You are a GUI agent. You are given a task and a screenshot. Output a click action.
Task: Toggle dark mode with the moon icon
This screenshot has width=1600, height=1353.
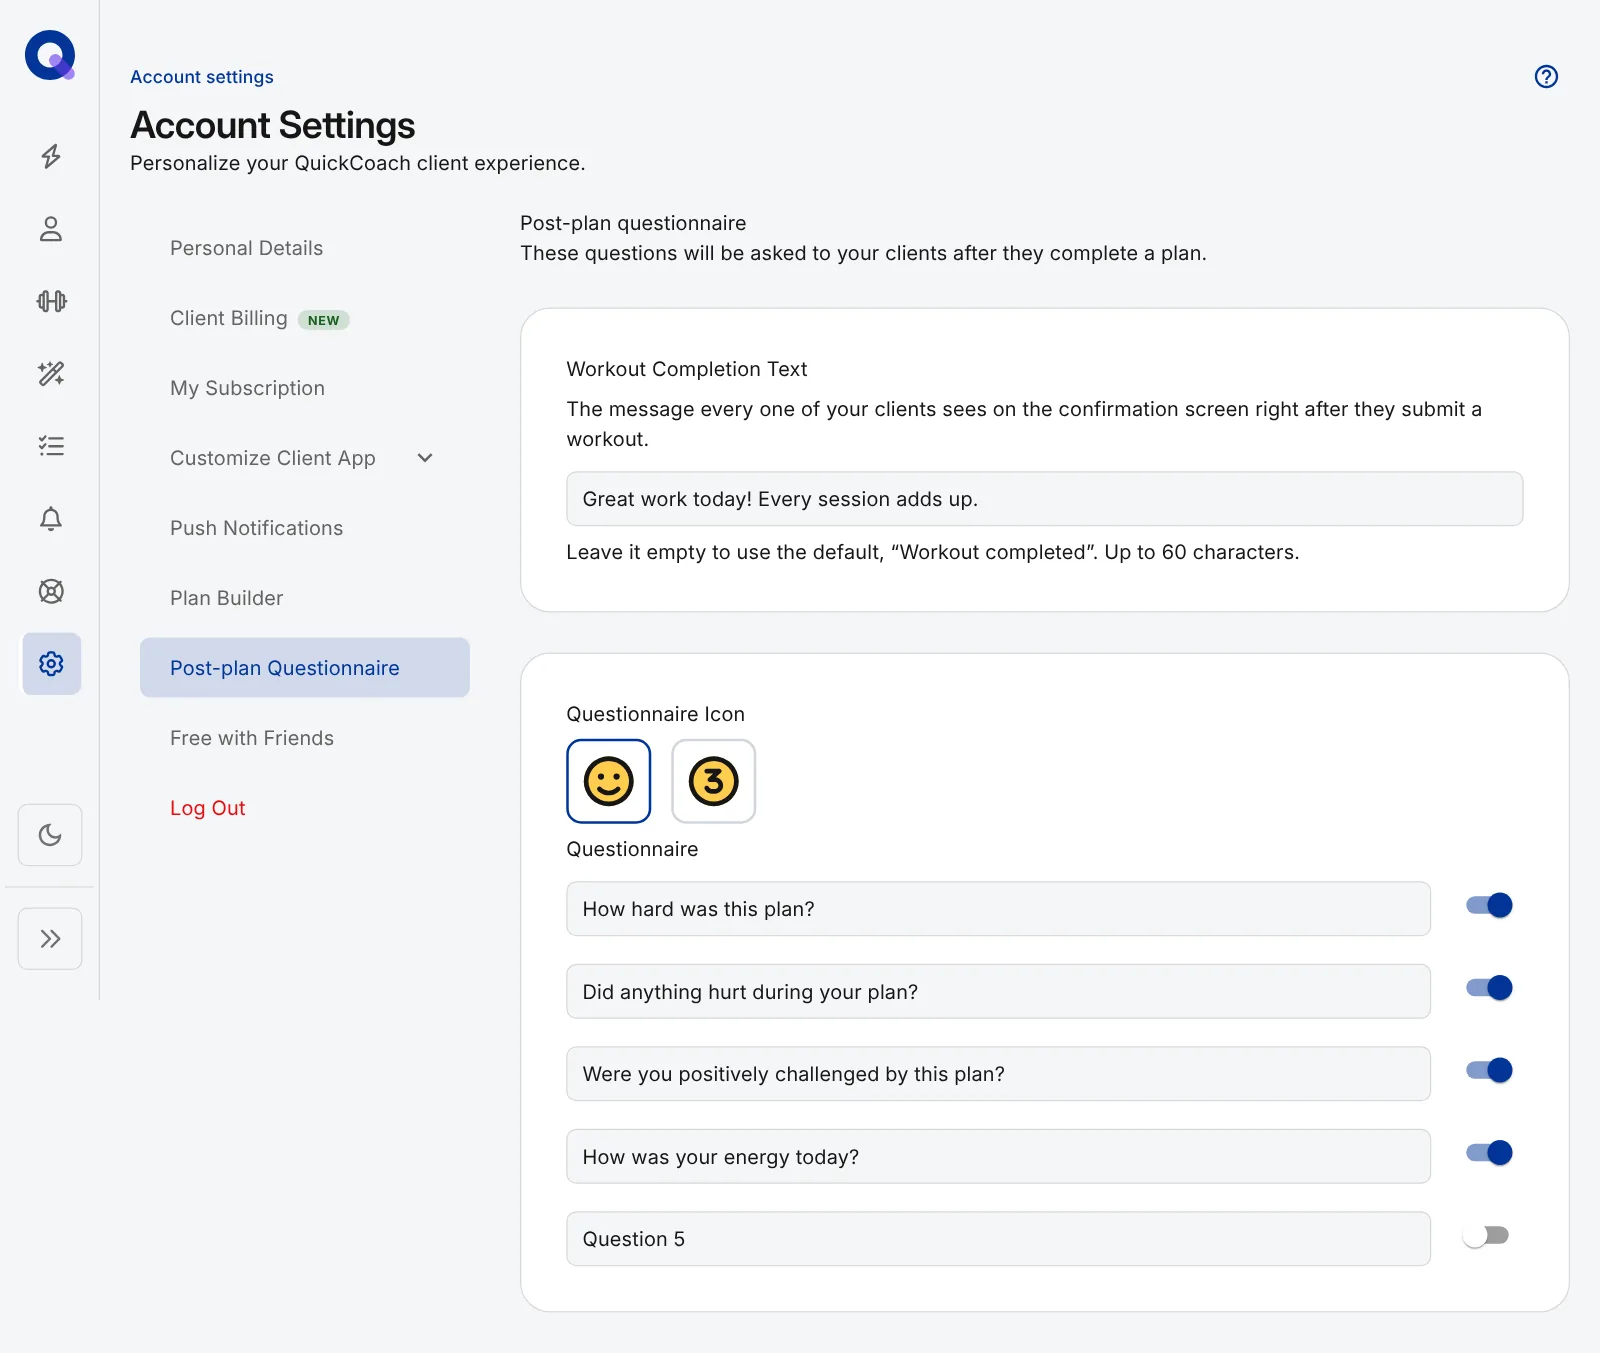tap(50, 835)
